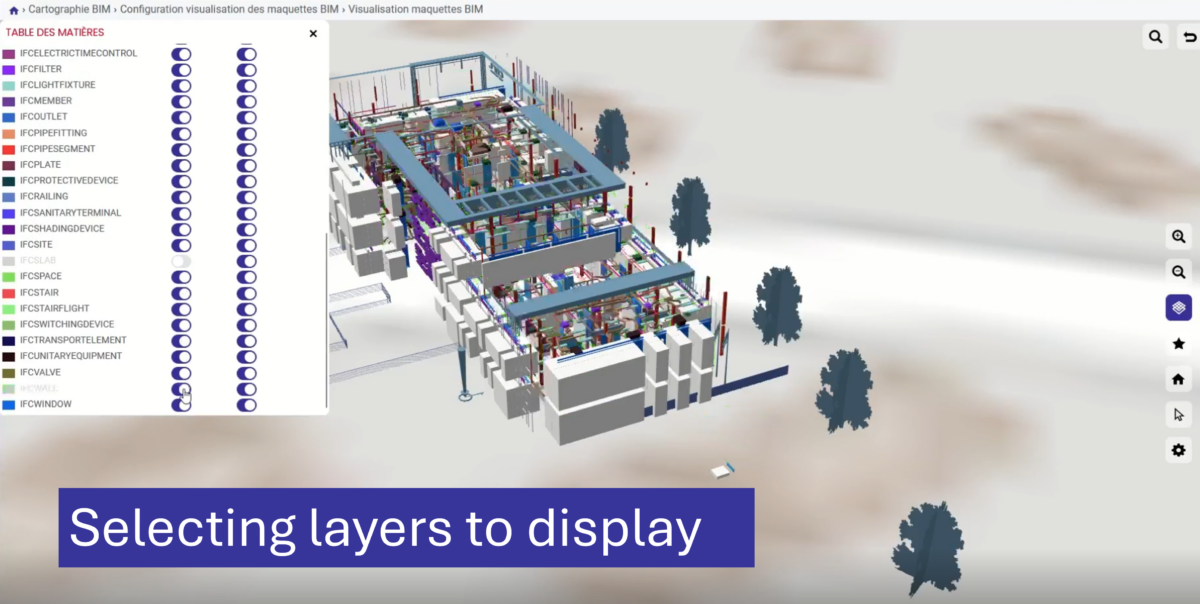The image size is (1200, 604).
Task: Go to Configuration visualisation des maquettes BIM
Action: pos(229,9)
